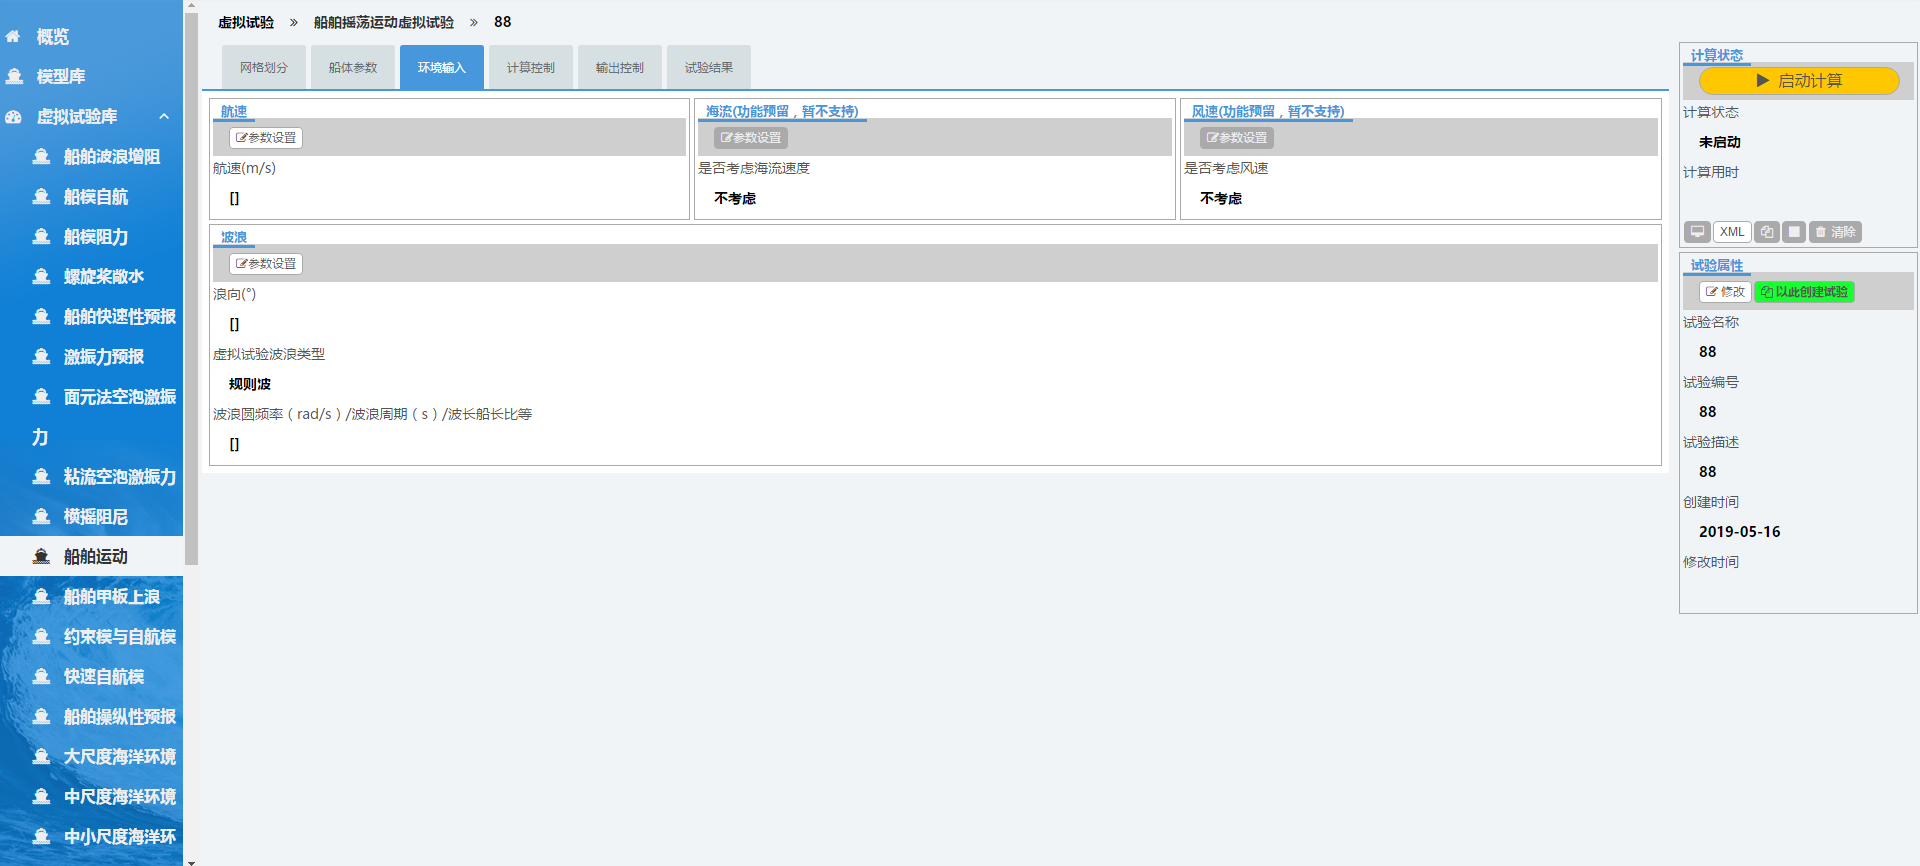Click 参数设置 under the 波浪 section

[266, 264]
